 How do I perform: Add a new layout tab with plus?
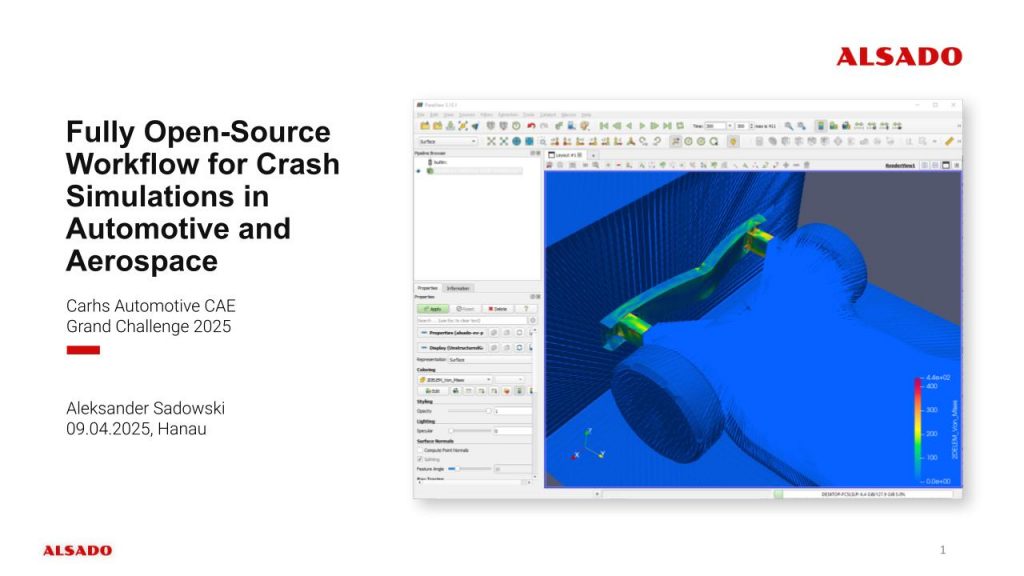coord(593,155)
